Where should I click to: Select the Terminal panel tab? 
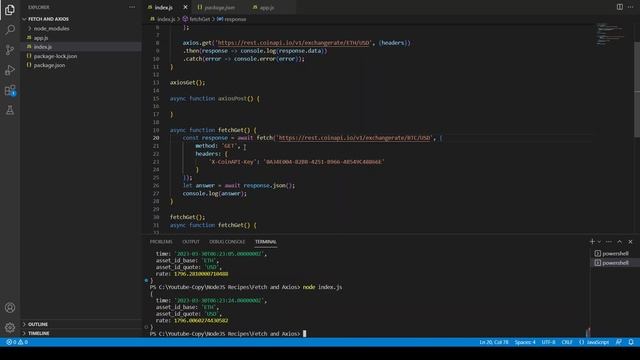(x=266, y=242)
